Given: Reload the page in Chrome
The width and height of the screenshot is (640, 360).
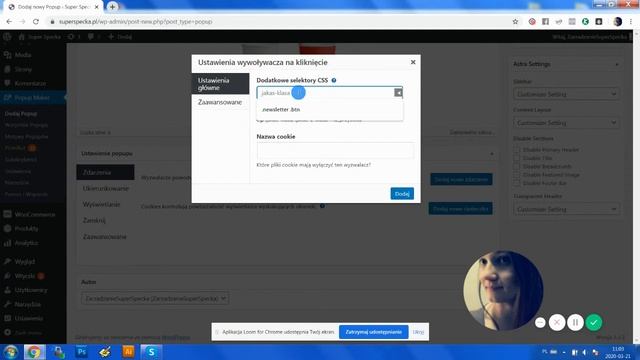Looking at the screenshot, I should 36,22.
